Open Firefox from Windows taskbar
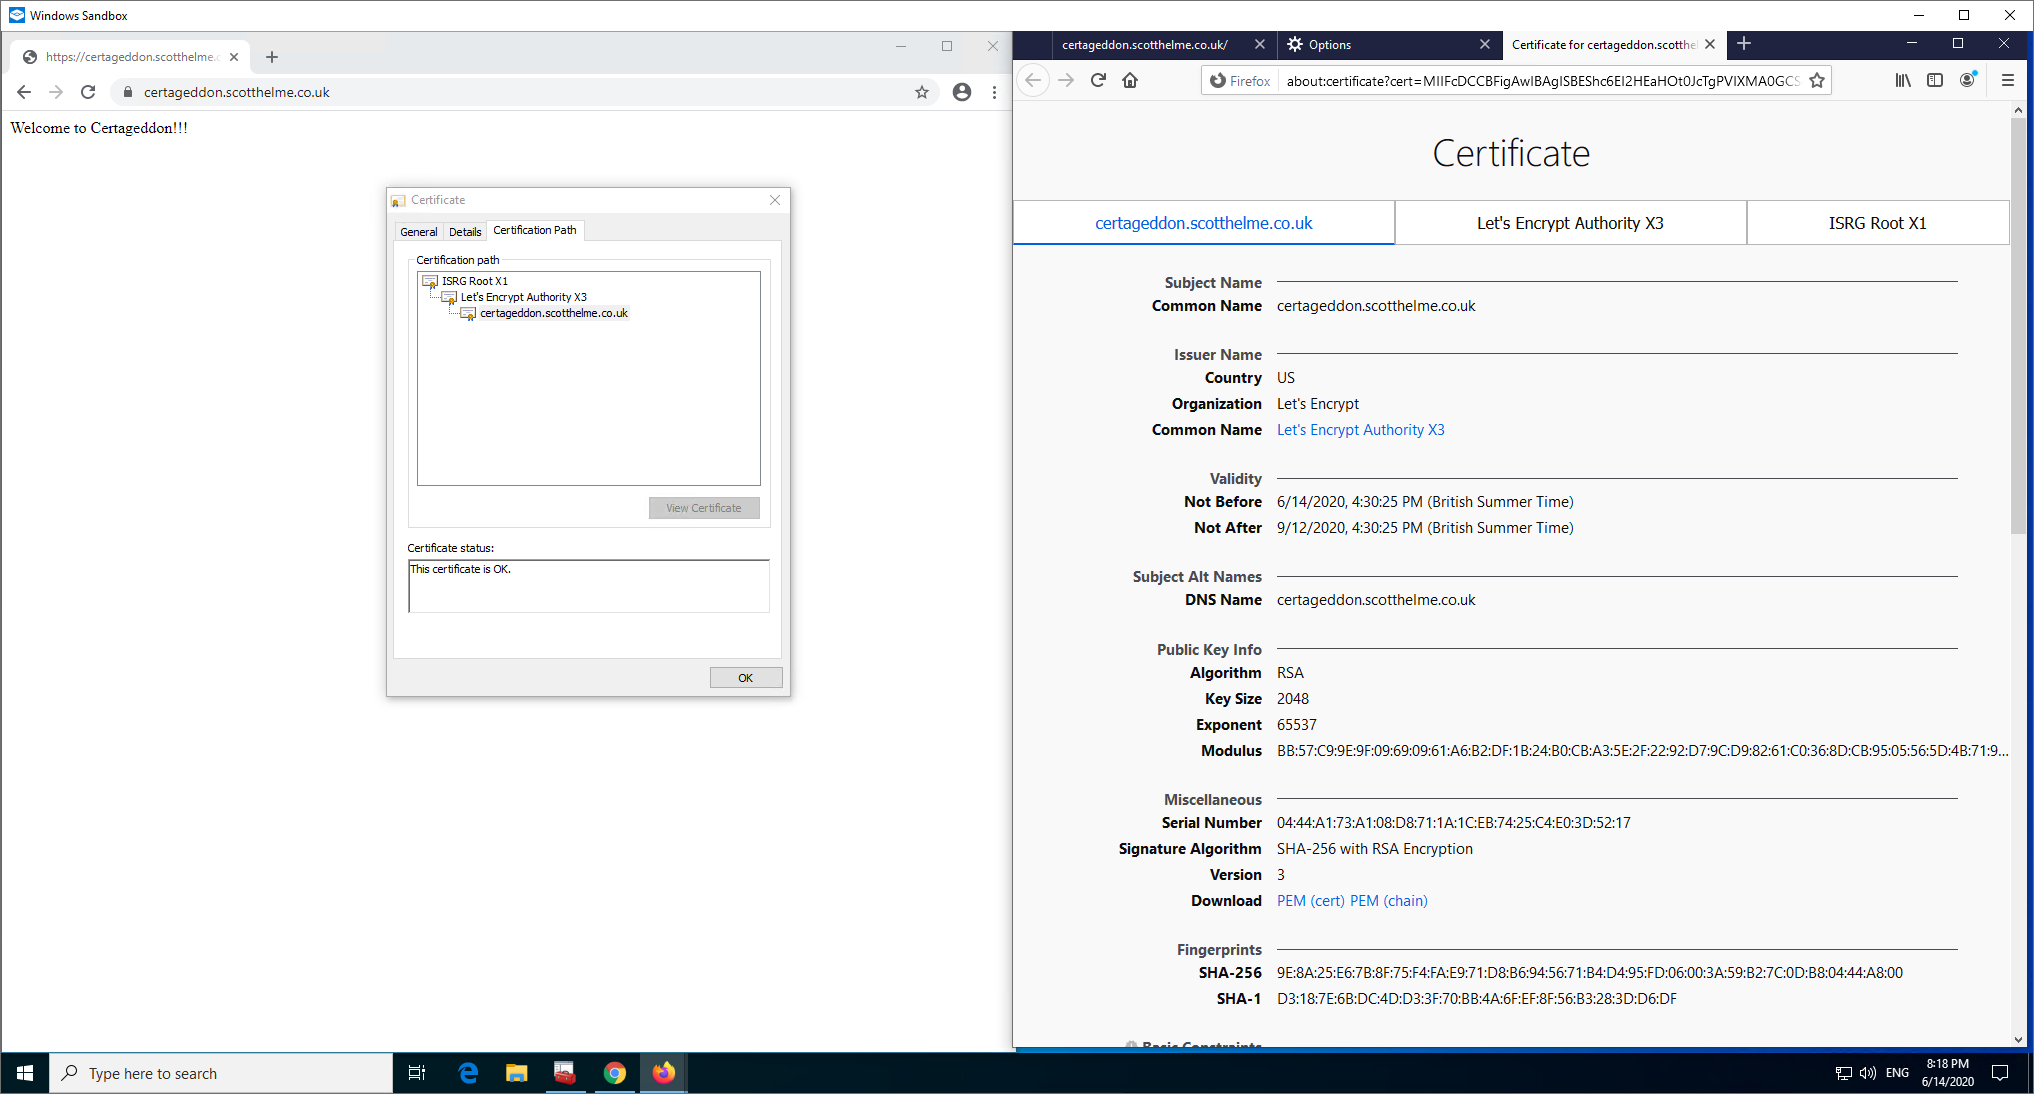Viewport: 2034px width, 1094px height. 663,1073
